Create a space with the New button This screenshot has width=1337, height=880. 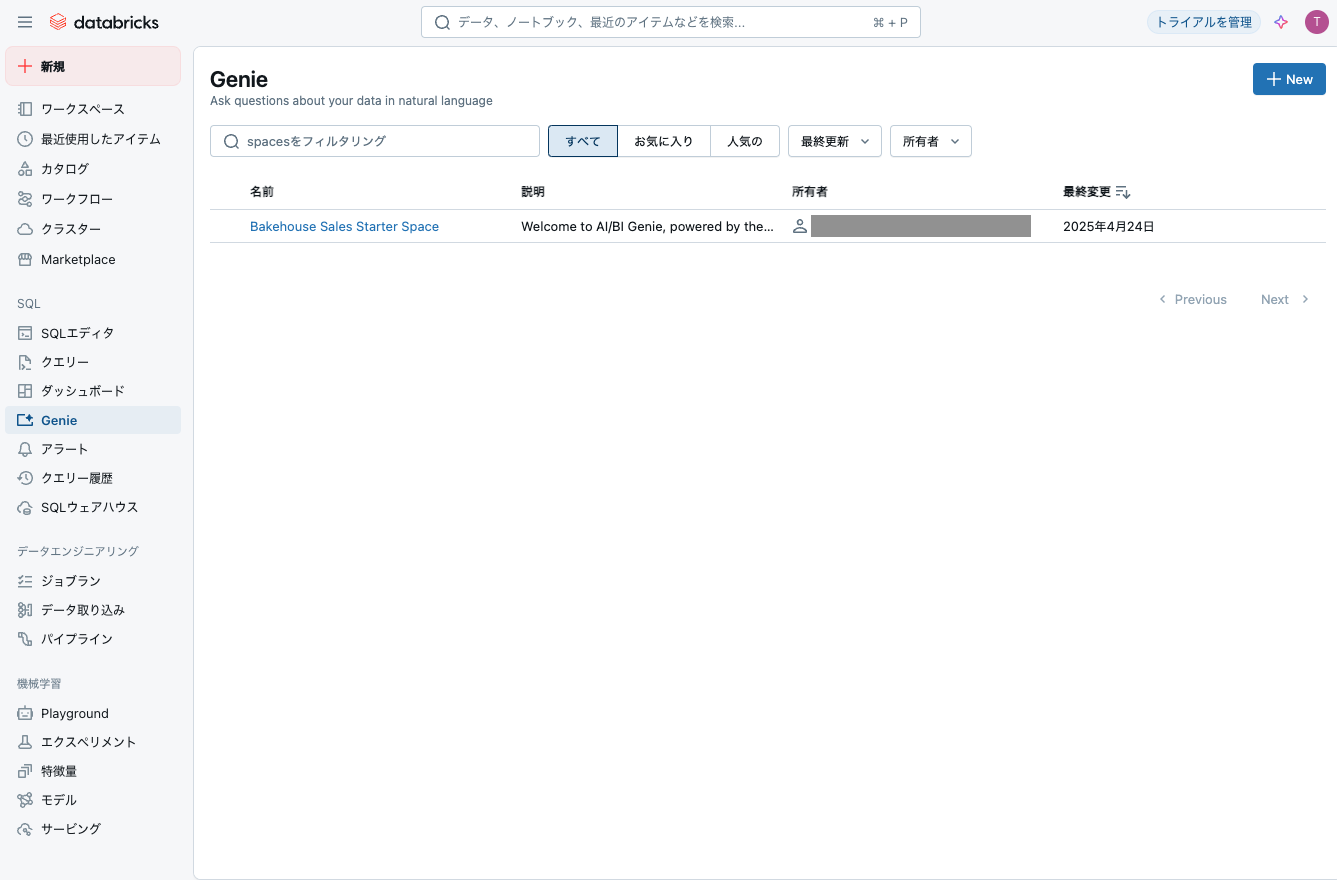click(1289, 79)
